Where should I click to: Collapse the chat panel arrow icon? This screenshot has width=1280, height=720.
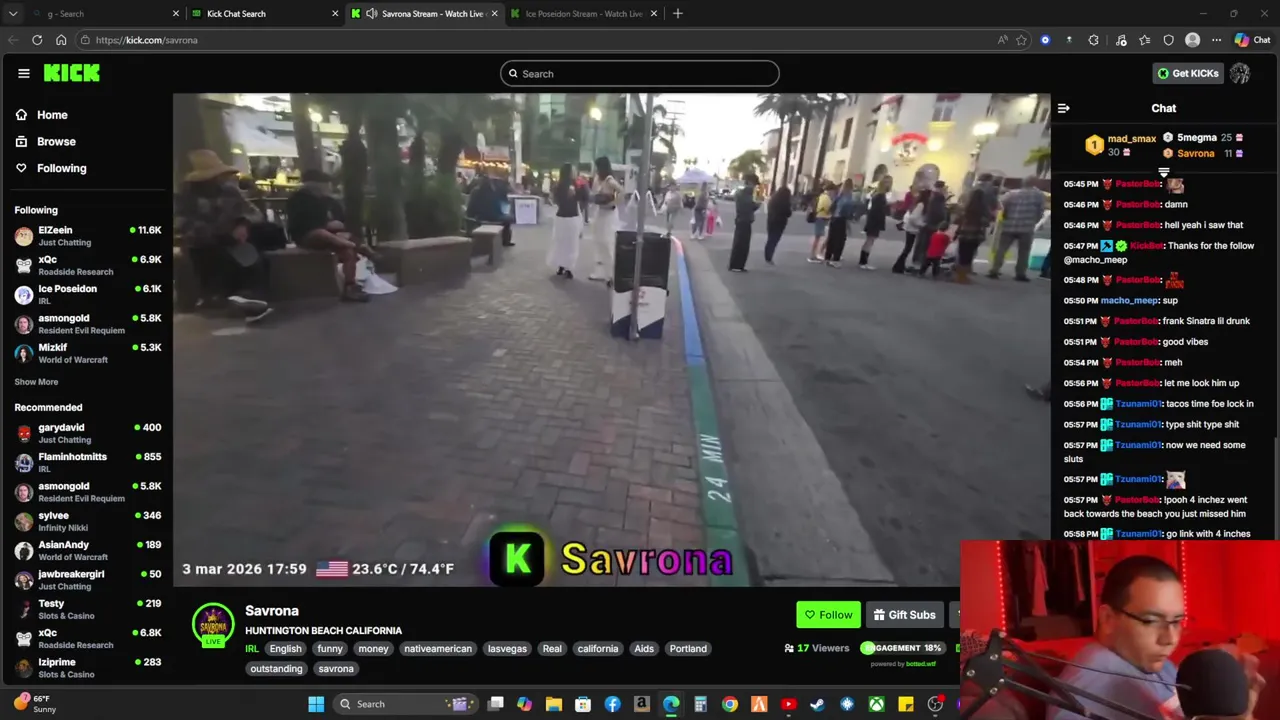coord(1064,108)
